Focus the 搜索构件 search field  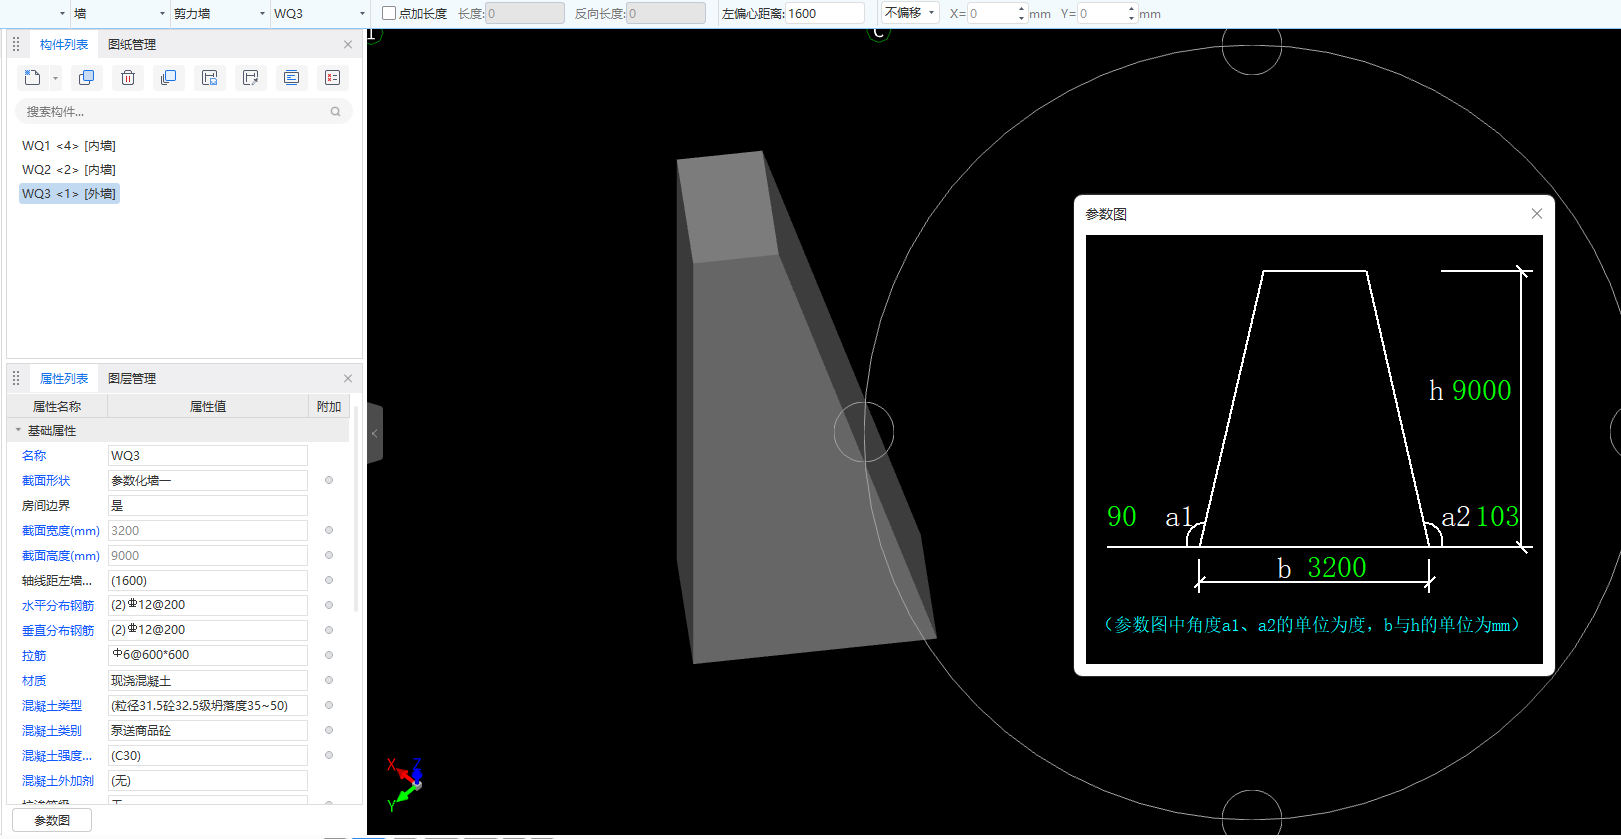tap(184, 112)
